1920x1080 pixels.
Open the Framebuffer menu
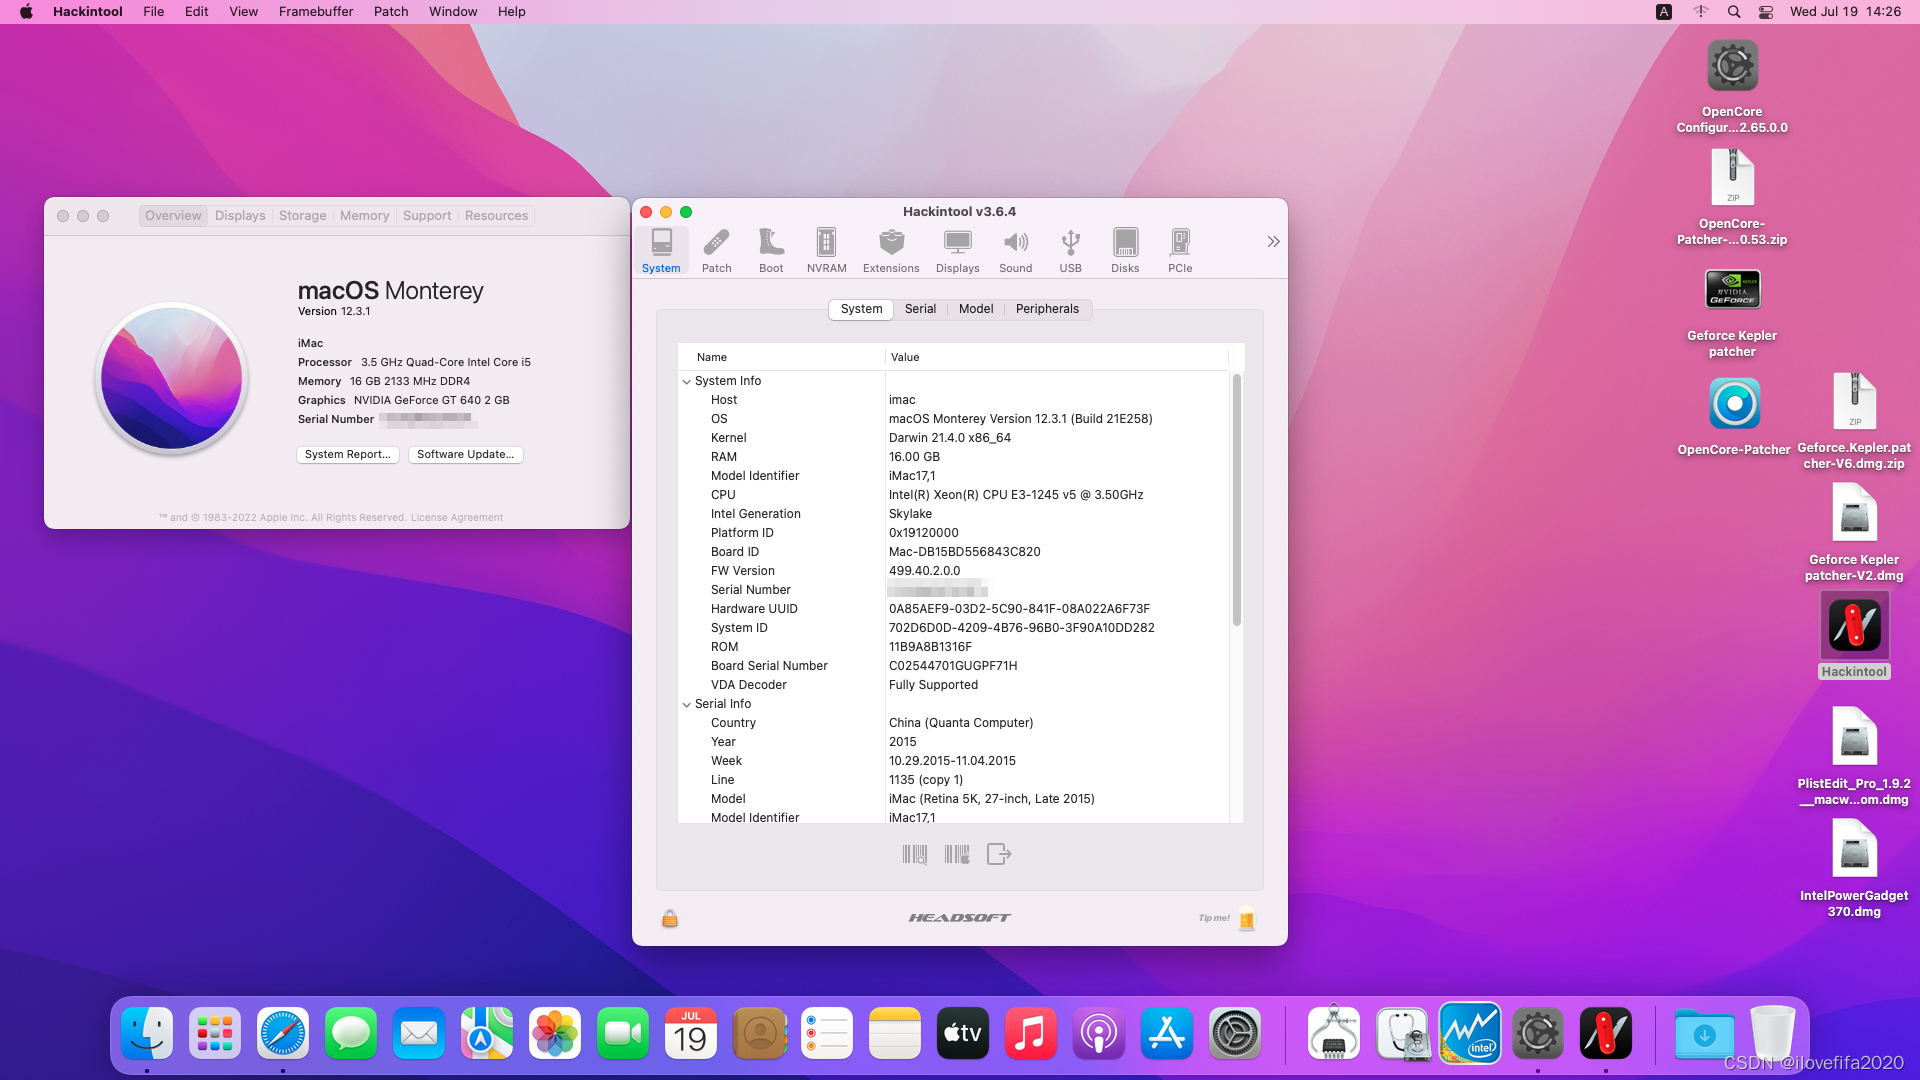tap(315, 12)
